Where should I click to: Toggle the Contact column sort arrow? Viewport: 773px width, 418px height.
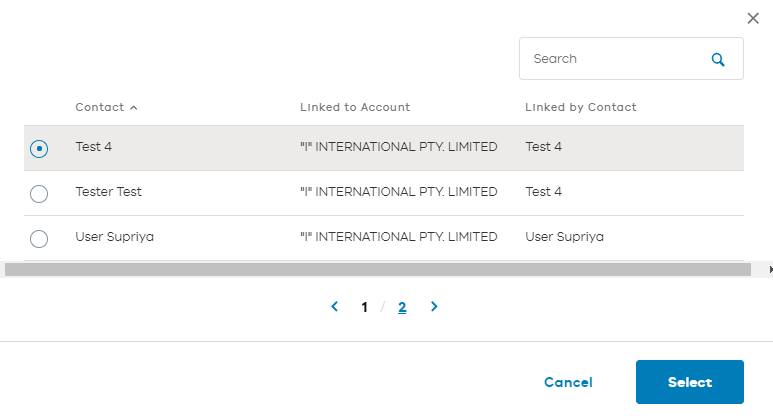pyautogui.click(x=134, y=107)
